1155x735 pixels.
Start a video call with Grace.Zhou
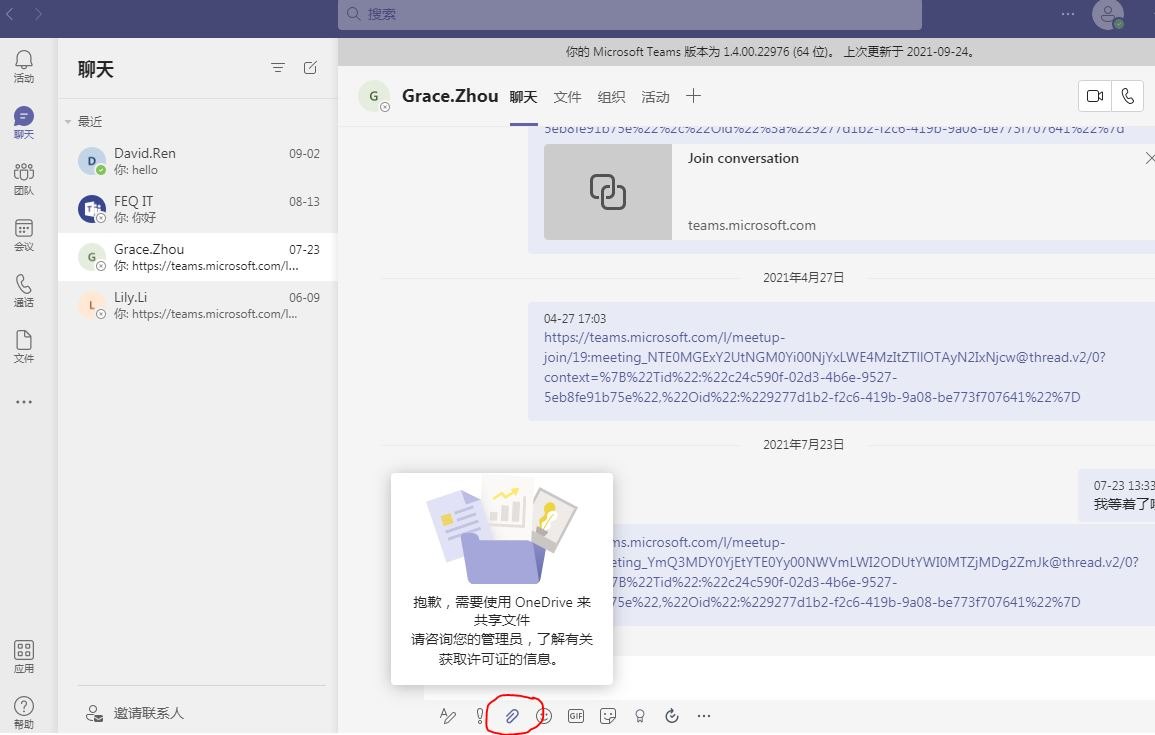[1095, 96]
